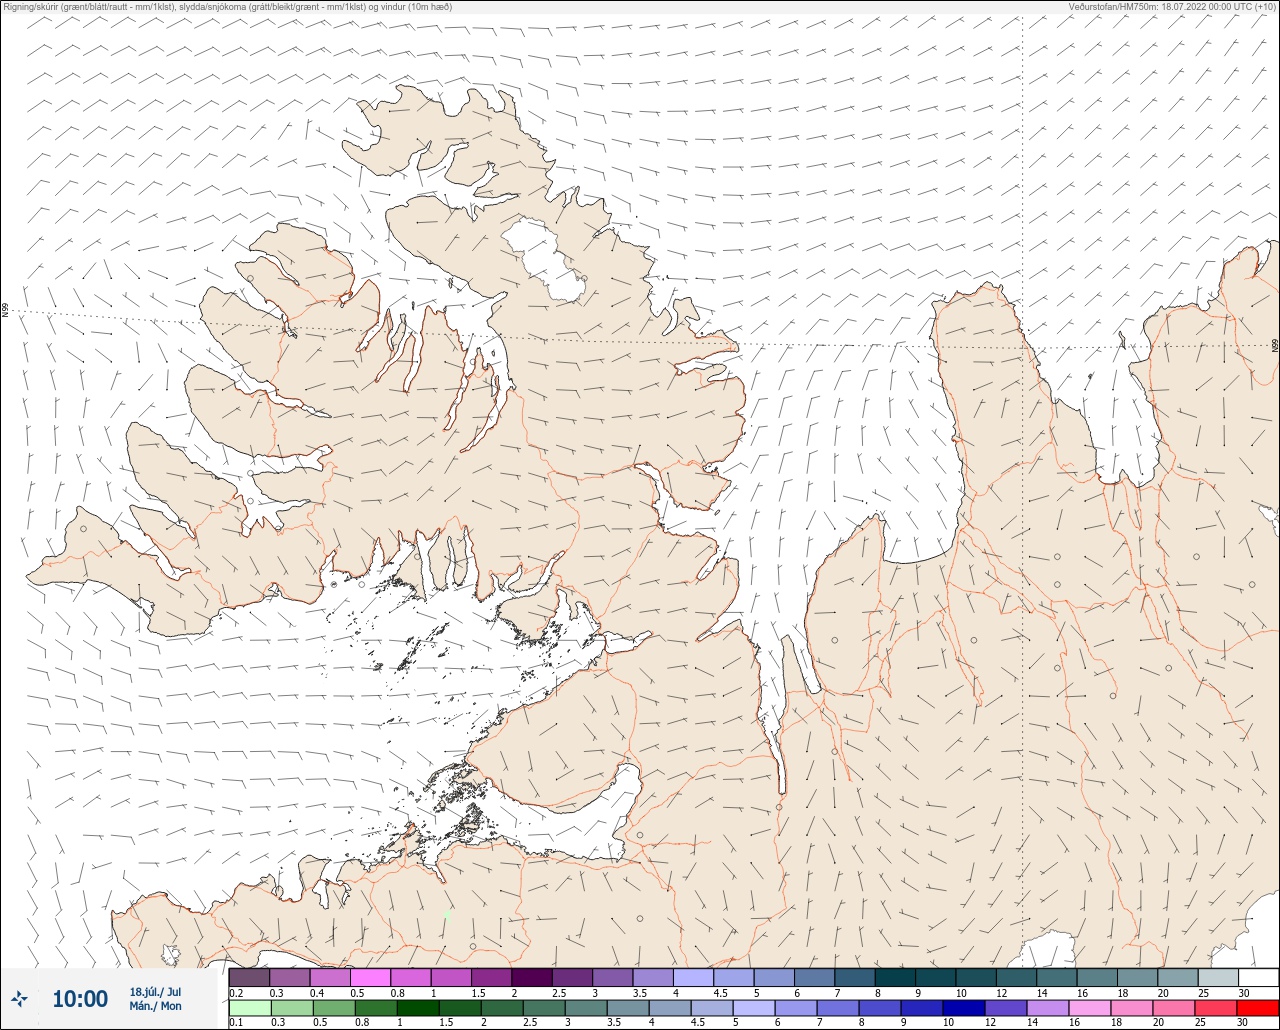Click the compass star icon beside the 10:00 time

(x=19, y=998)
